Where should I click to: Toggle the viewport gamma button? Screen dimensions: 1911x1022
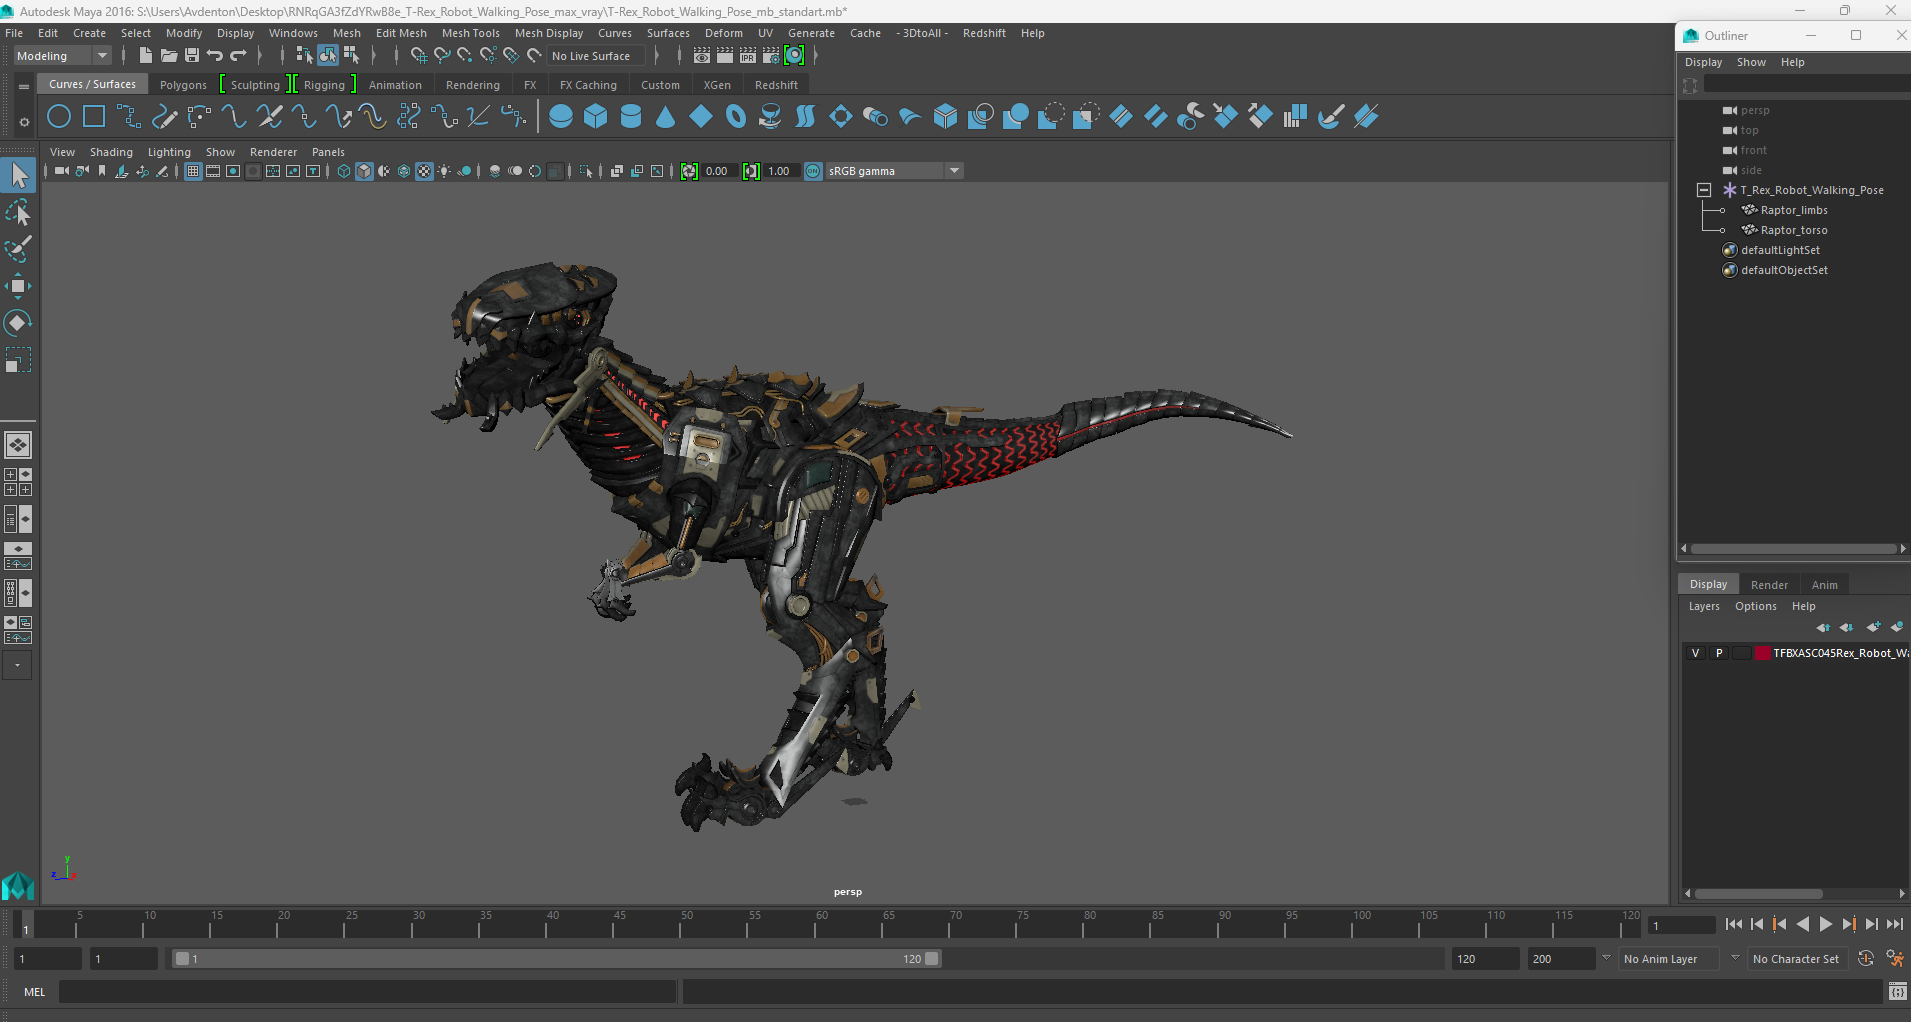click(x=751, y=171)
